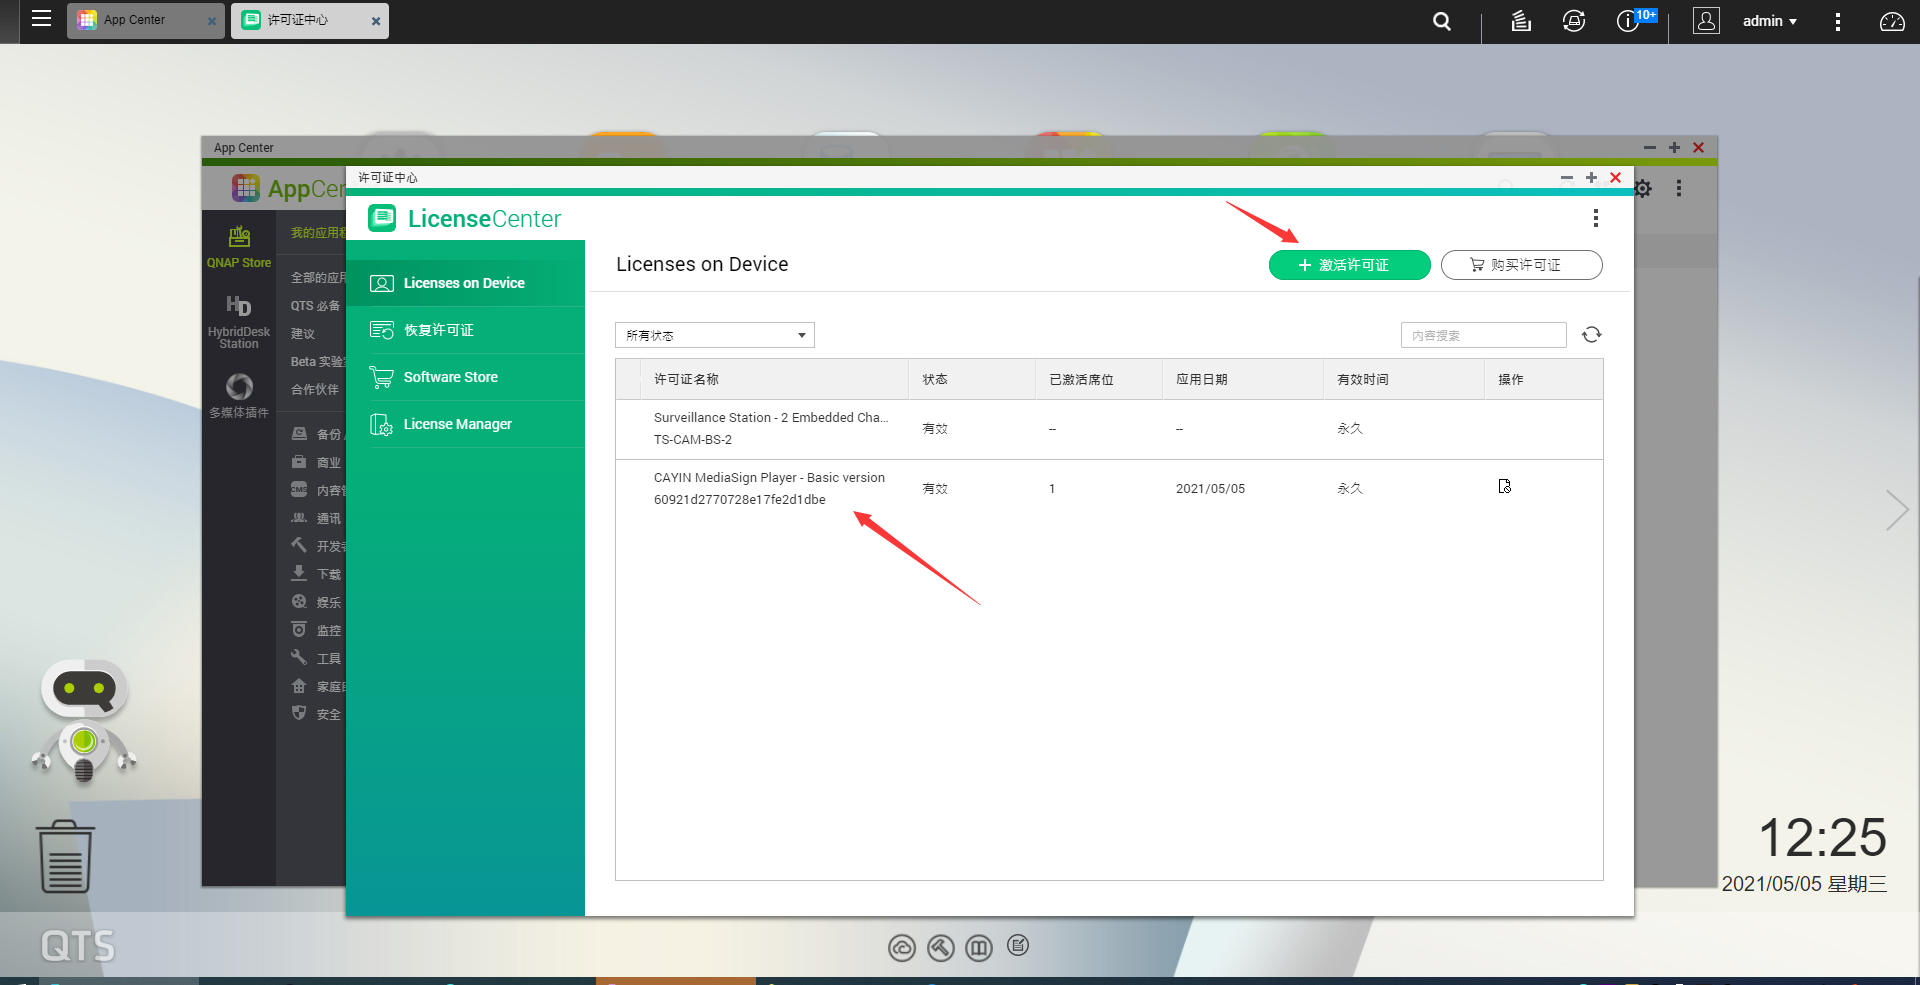This screenshot has width=1920, height=985.
Task: Expand the 所有状态 status filter dropdown
Action: tap(714, 335)
